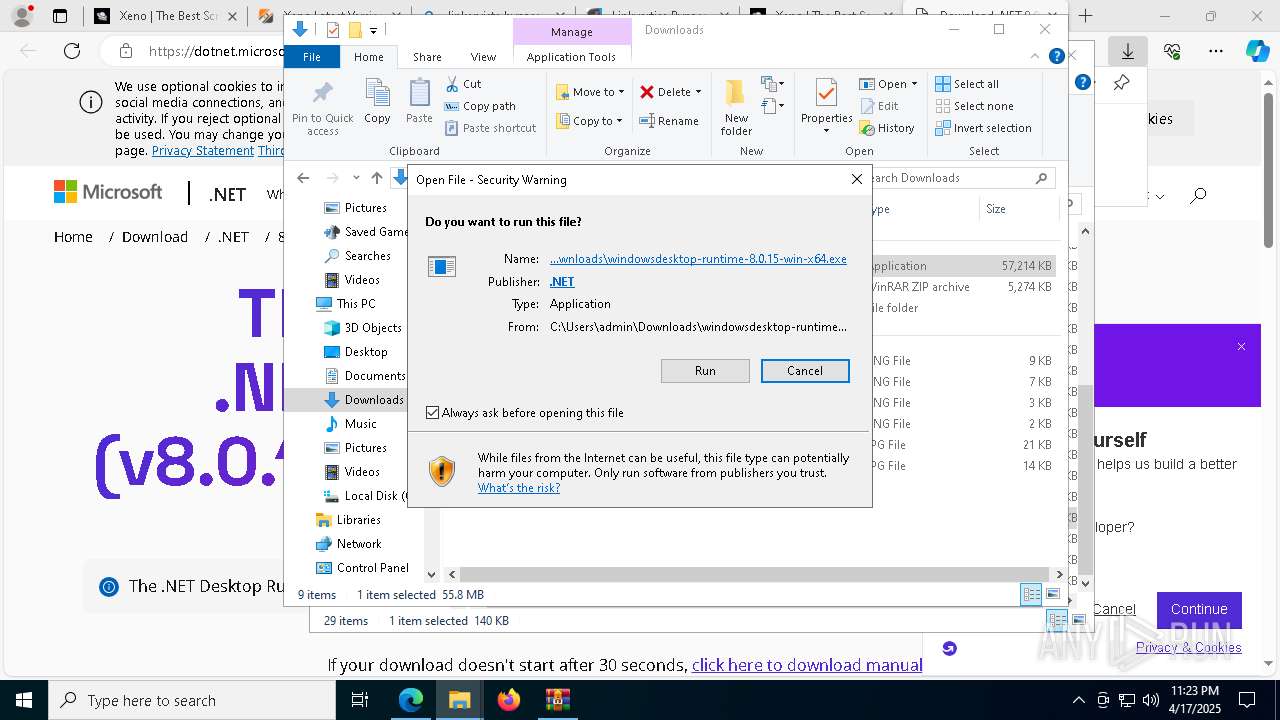Open the What's the risk? link
The width and height of the screenshot is (1280, 720).
pyautogui.click(x=519, y=488)
